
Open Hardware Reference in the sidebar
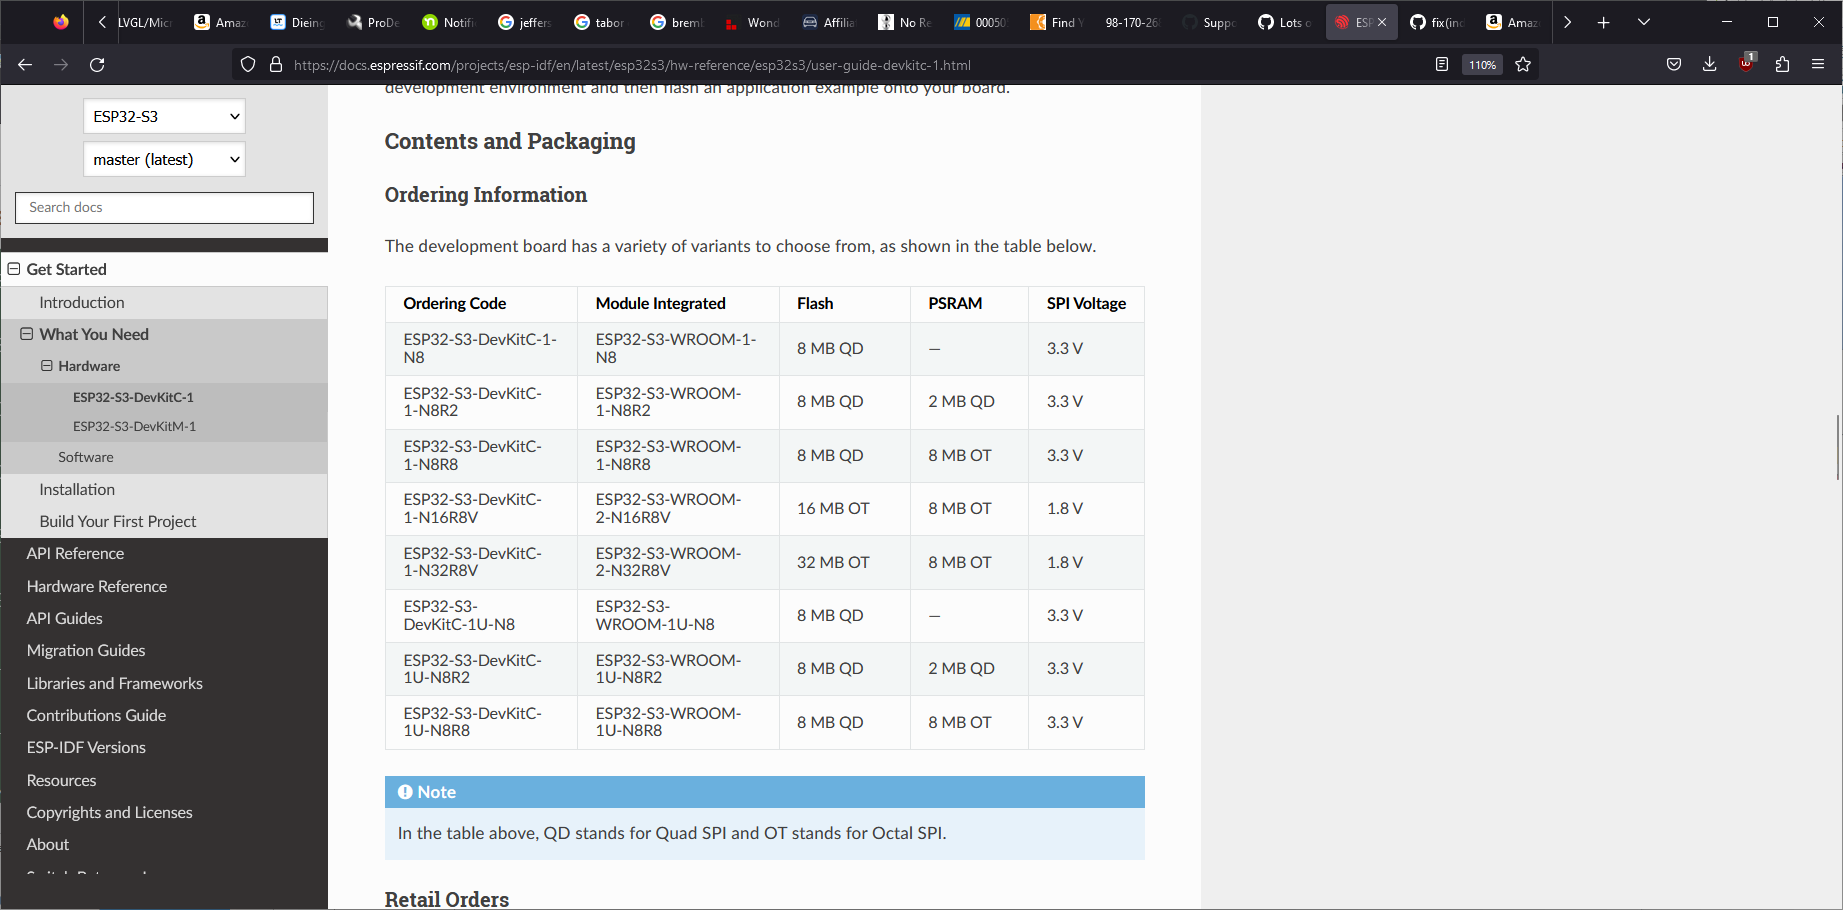click(97, 586)
